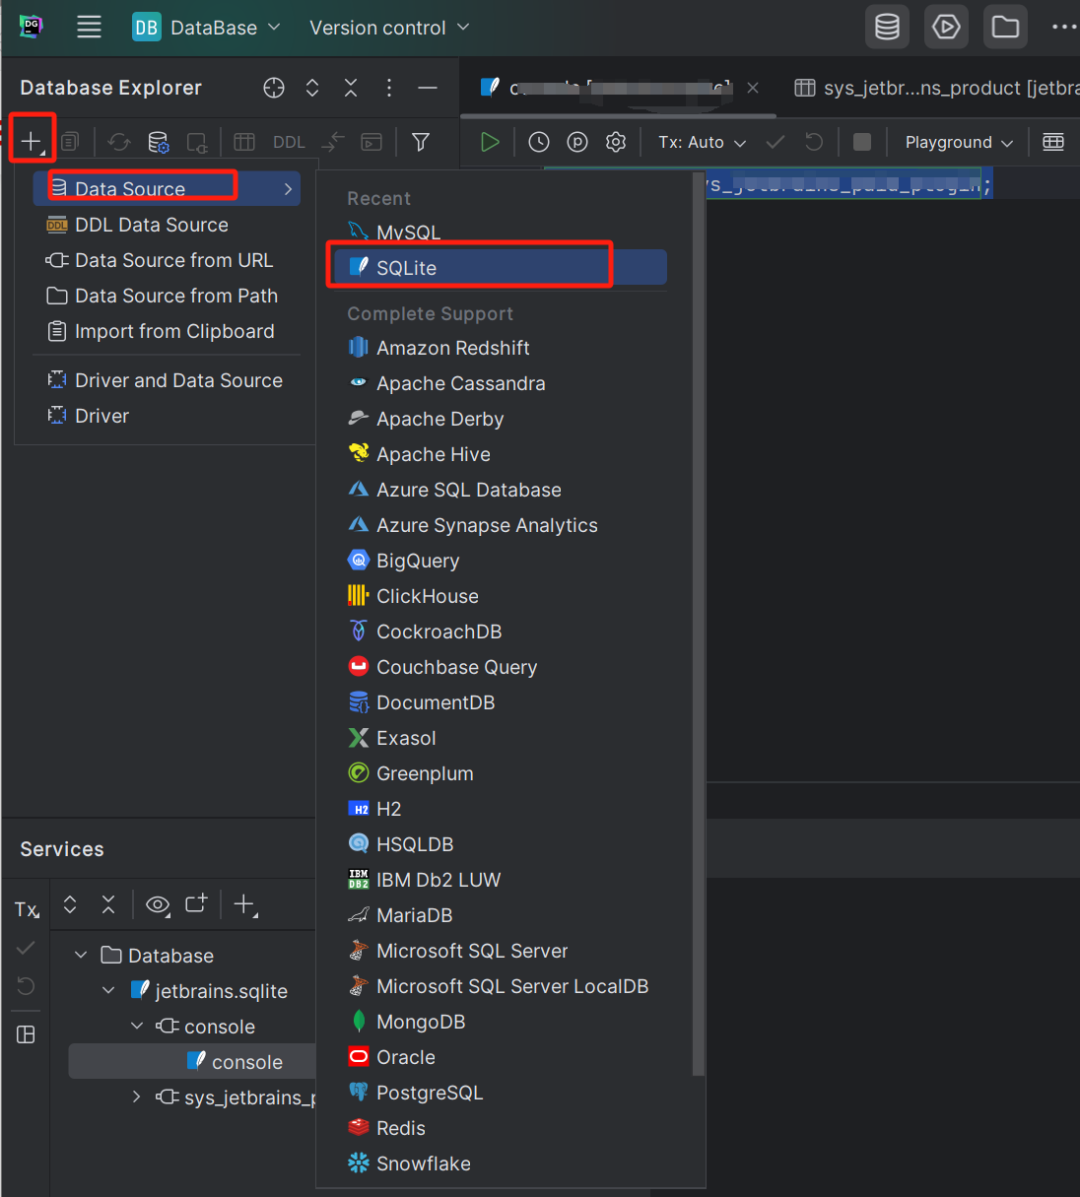Image resolution: width=1080 pixels, height=1197 pixels.
Task: Collapse the Database folder in Services
Action: click(x=81, y=955)
